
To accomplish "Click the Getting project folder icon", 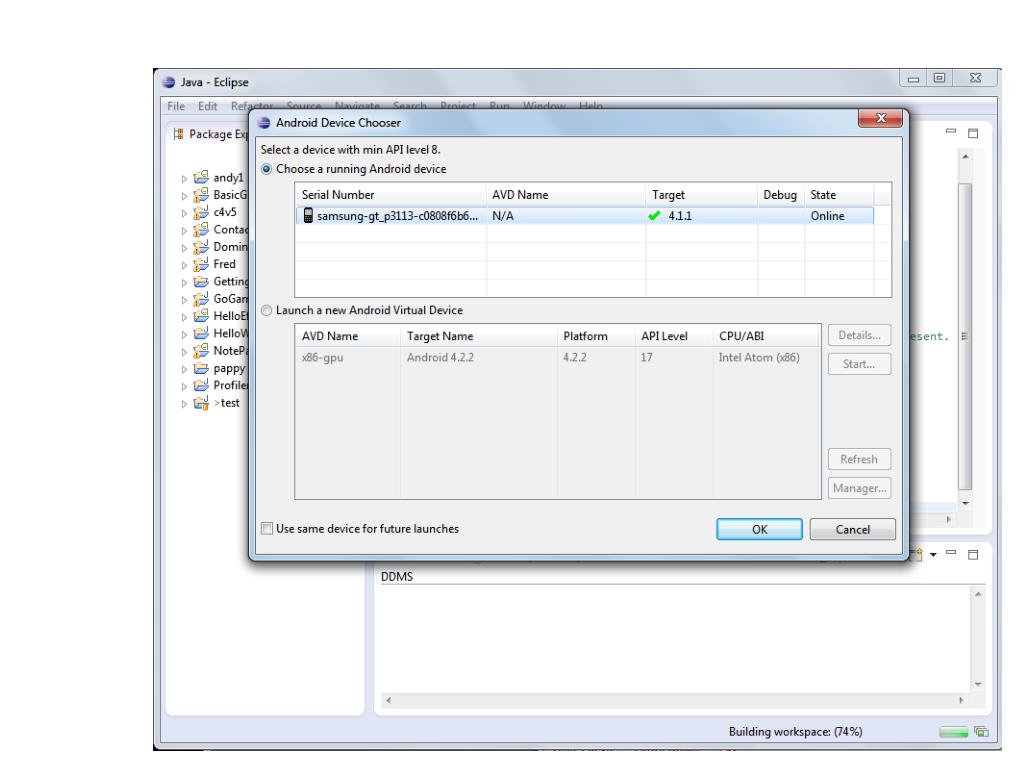I will (201, 281).
